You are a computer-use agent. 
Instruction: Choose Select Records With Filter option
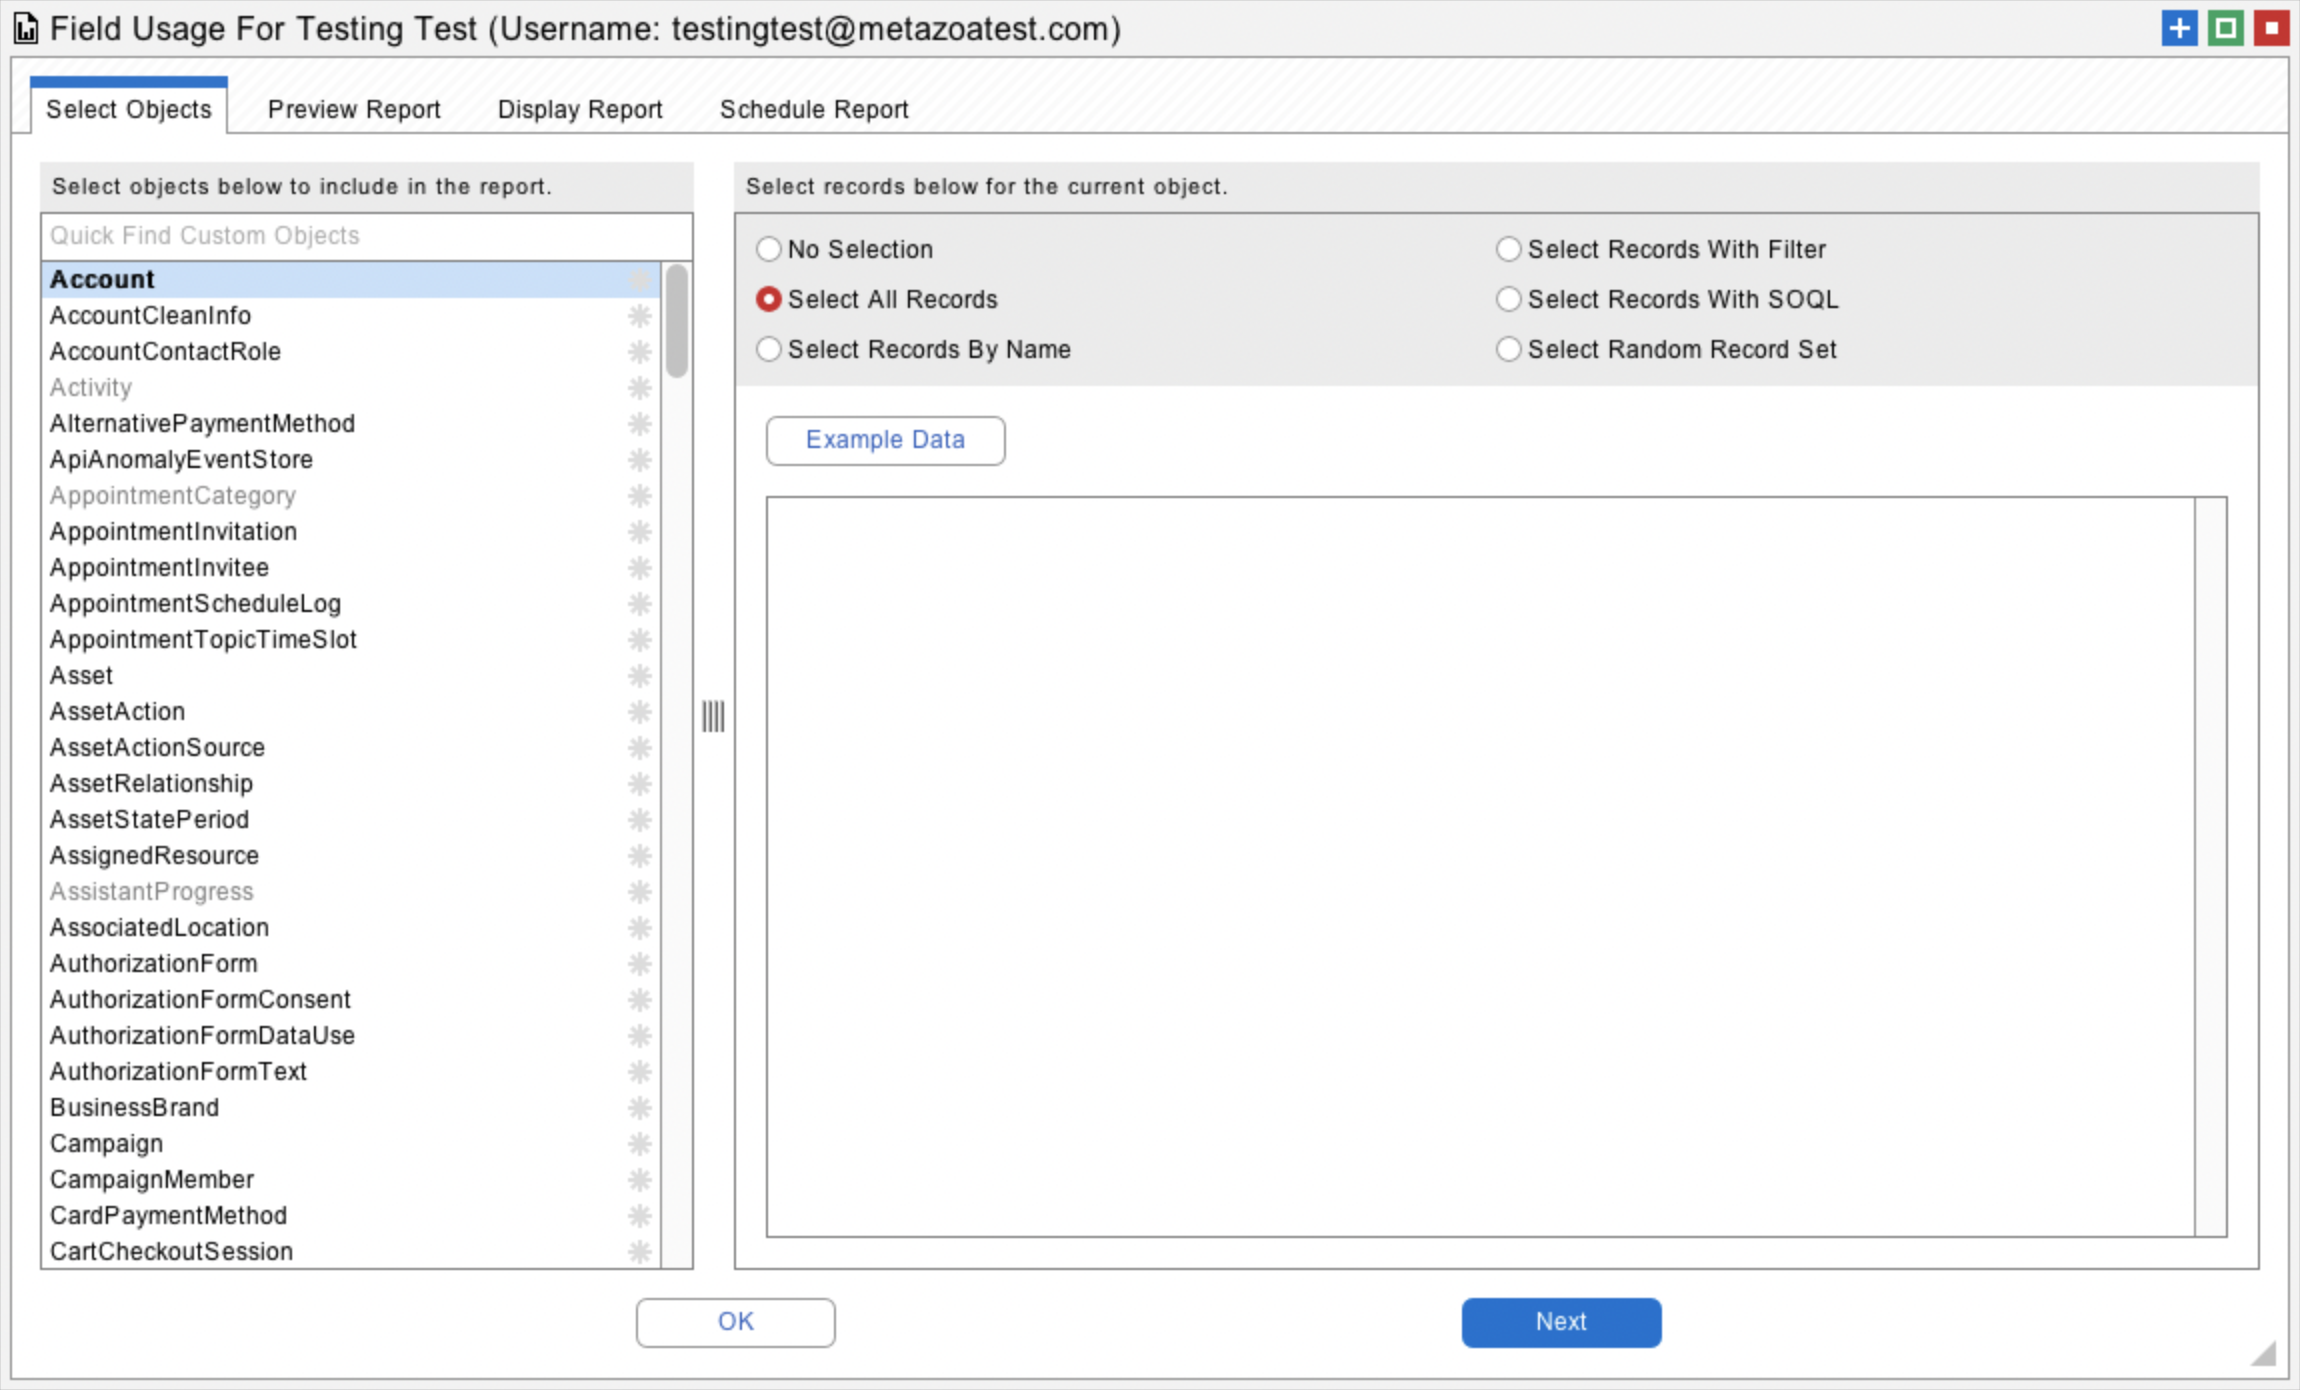tap(1508, 249)
